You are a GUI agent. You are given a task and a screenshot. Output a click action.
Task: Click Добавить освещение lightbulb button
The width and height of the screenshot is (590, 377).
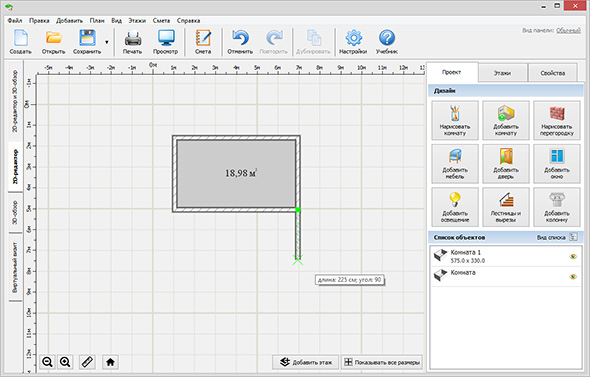click(x=455, y=207)
